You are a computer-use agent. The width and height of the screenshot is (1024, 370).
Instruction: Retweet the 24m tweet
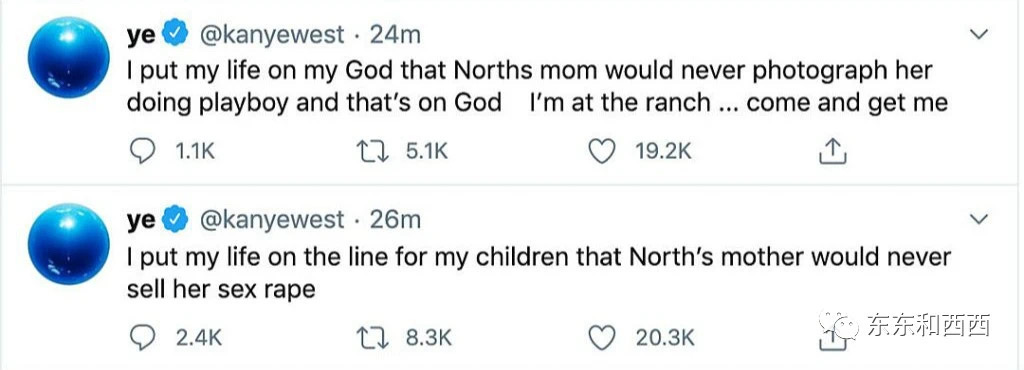[x=372, y=151]
